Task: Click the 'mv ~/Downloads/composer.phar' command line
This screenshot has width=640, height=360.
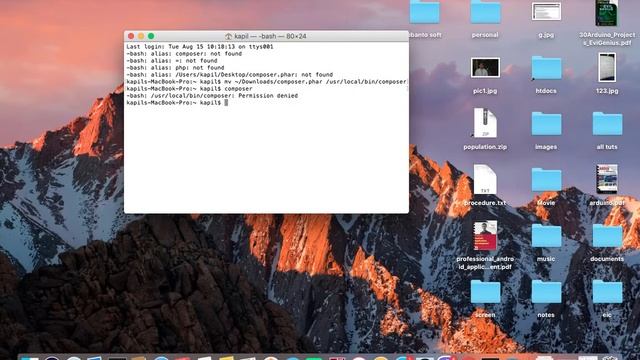Action: coord(267,82)
